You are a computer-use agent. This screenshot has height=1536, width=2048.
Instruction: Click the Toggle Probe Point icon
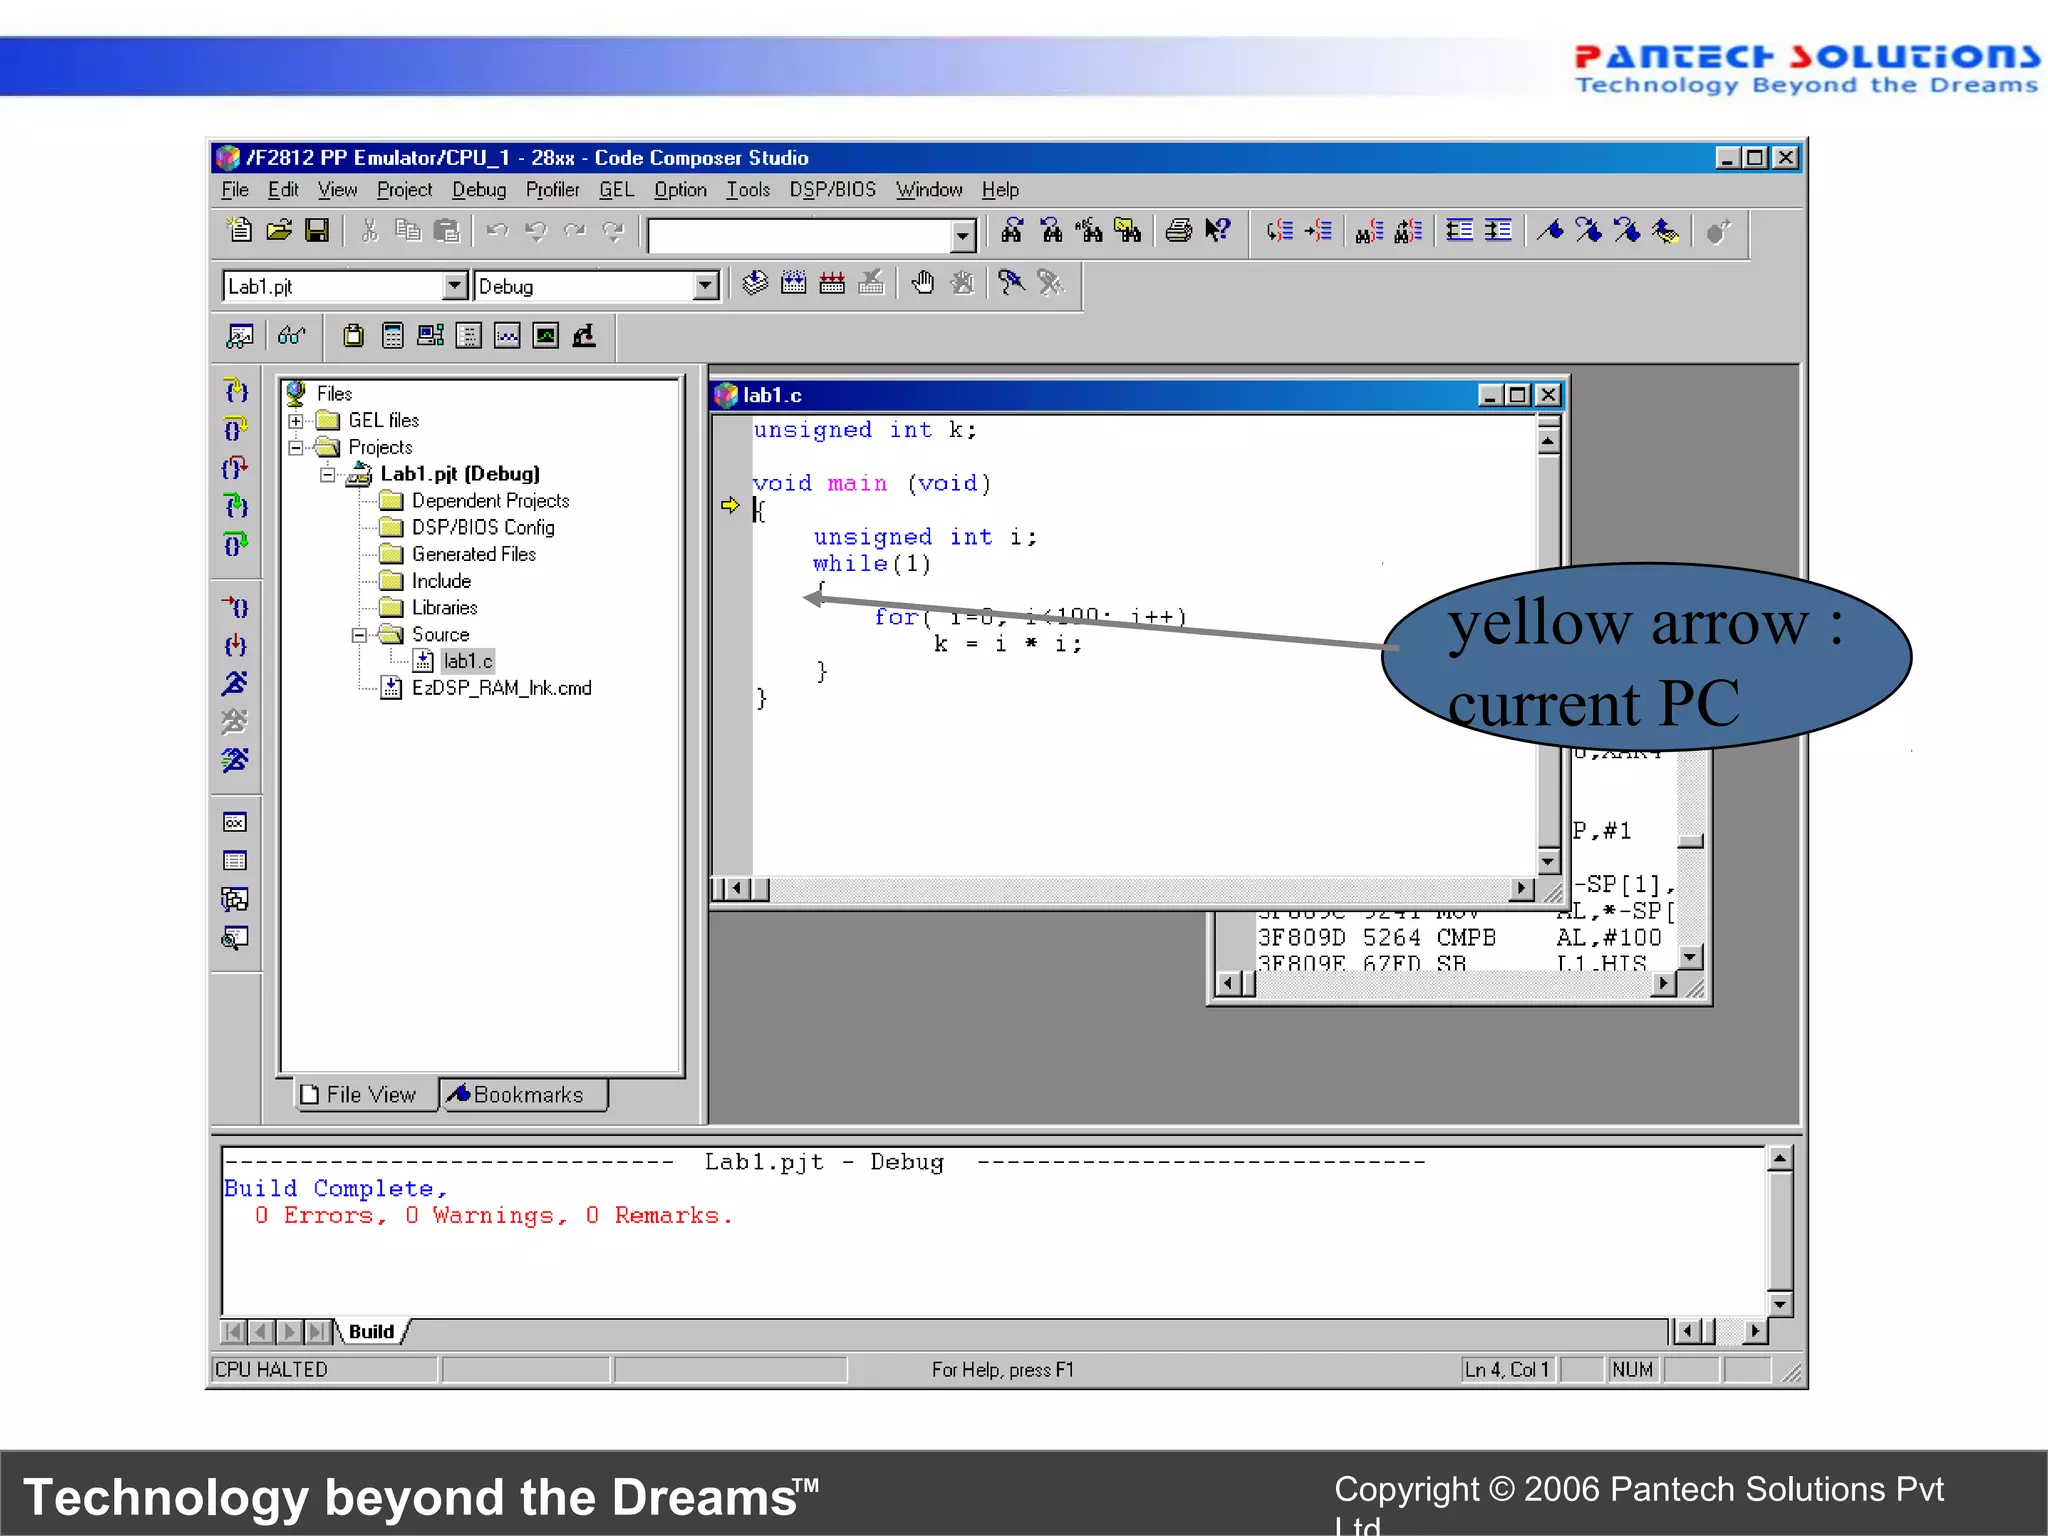[1011, 284]
